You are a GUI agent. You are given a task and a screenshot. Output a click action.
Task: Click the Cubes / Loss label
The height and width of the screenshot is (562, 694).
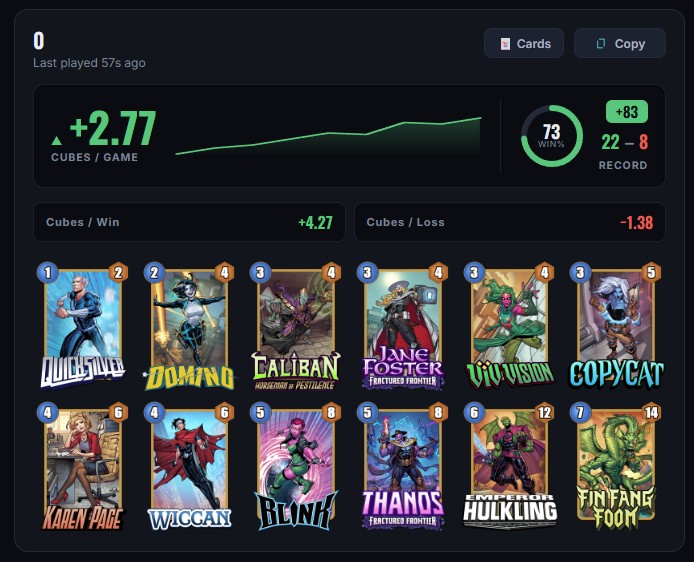click(x=405, y=222)
